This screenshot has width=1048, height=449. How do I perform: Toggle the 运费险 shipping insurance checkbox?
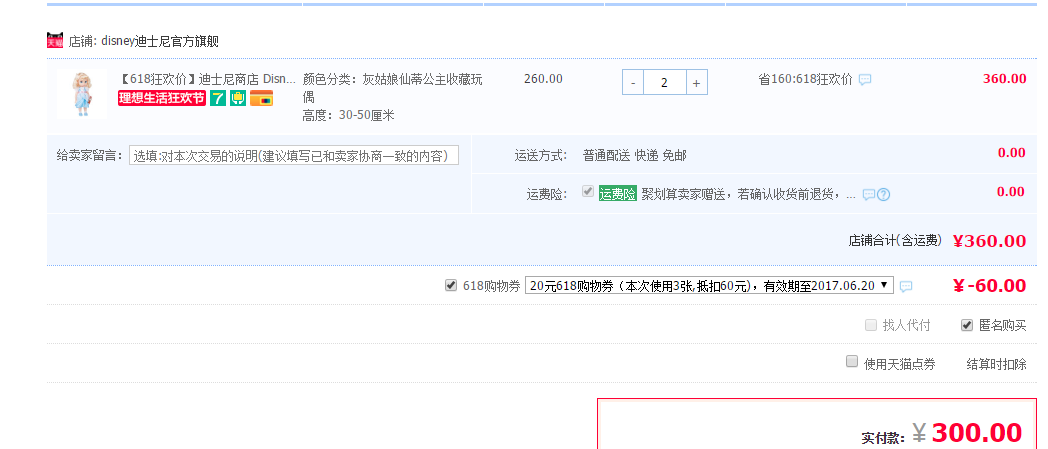tap(588, 192)
